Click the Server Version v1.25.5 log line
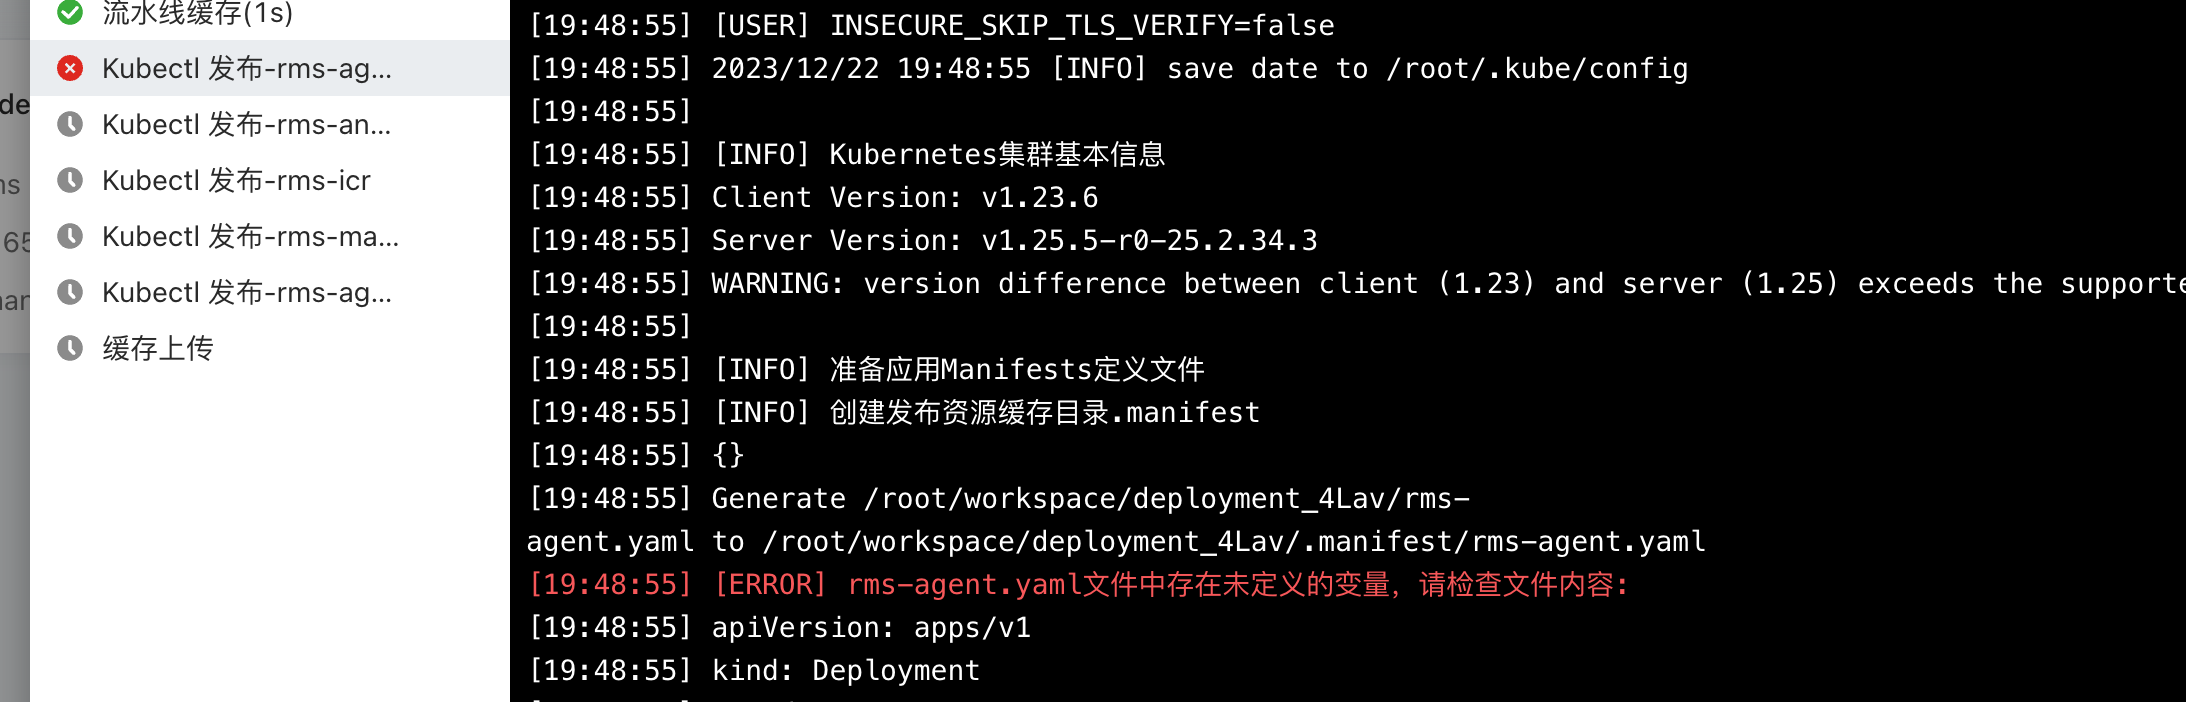 pos(923,240)
